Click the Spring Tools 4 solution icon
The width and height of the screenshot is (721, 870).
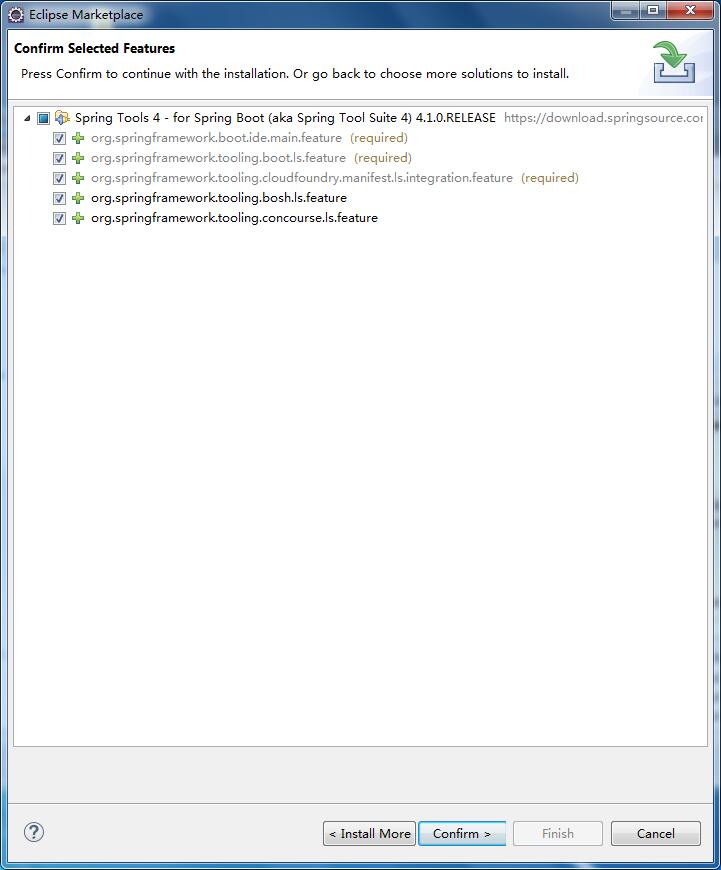pos(62,118)
